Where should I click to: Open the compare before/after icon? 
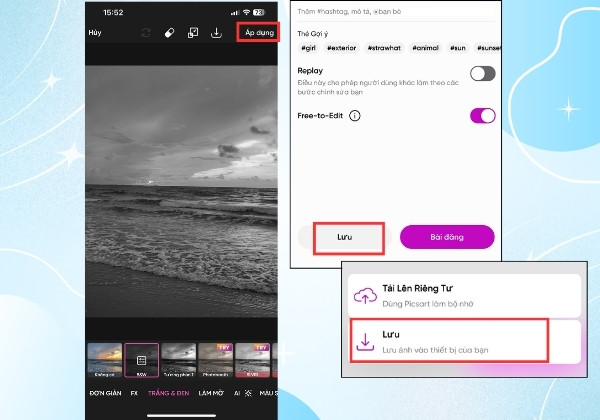(193, 33)
